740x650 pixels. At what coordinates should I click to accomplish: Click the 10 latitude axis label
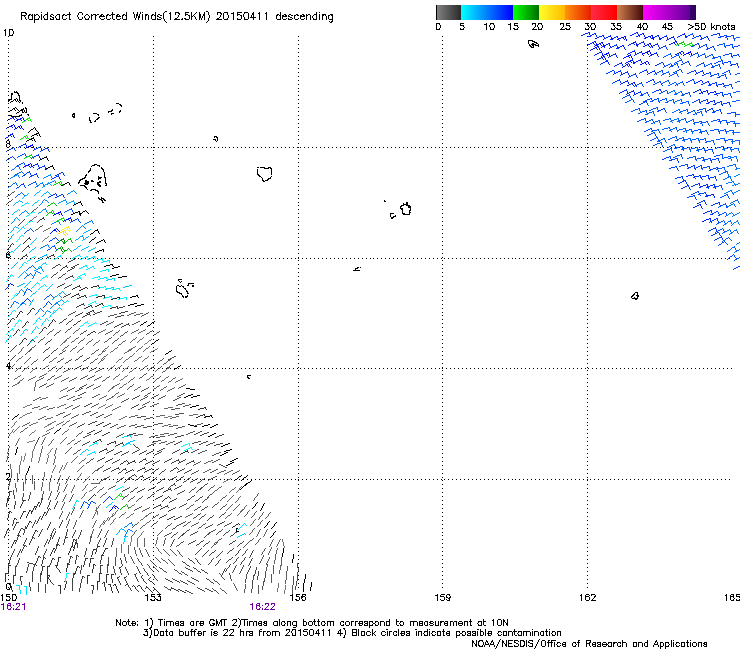point(8,33)
